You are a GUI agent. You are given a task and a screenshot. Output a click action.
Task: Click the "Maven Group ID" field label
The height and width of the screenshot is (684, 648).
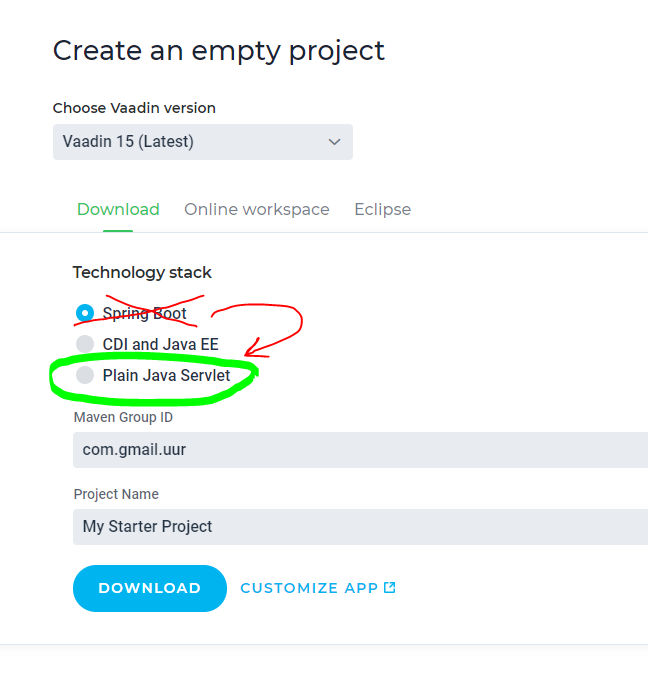[x=123, y=417]
